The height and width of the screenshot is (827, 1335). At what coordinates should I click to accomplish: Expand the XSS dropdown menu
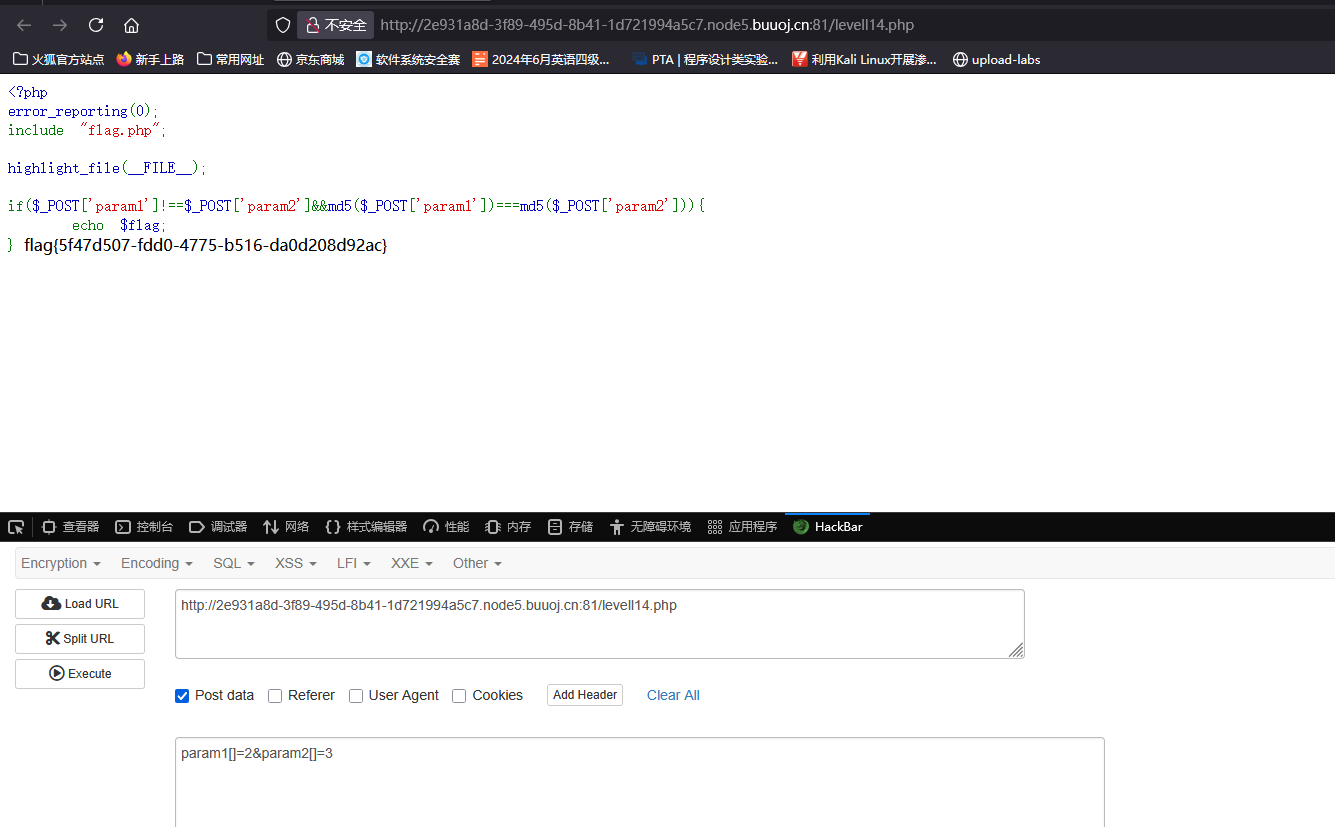point(296,563)
